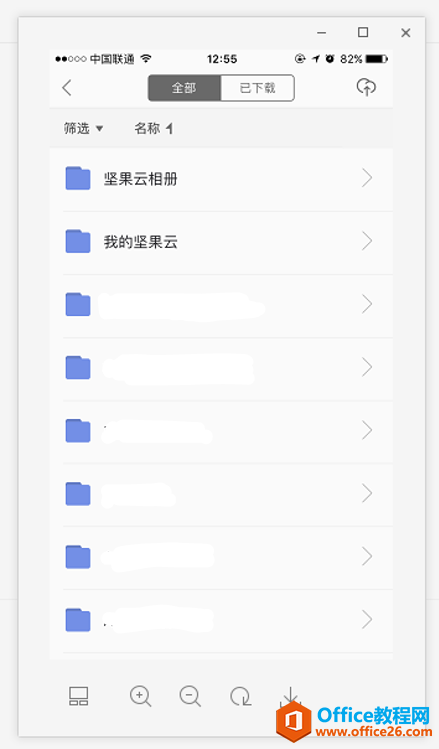Click the zoom in magnifier icon
This screenshot has width=439, height=749.
point(140,696)
